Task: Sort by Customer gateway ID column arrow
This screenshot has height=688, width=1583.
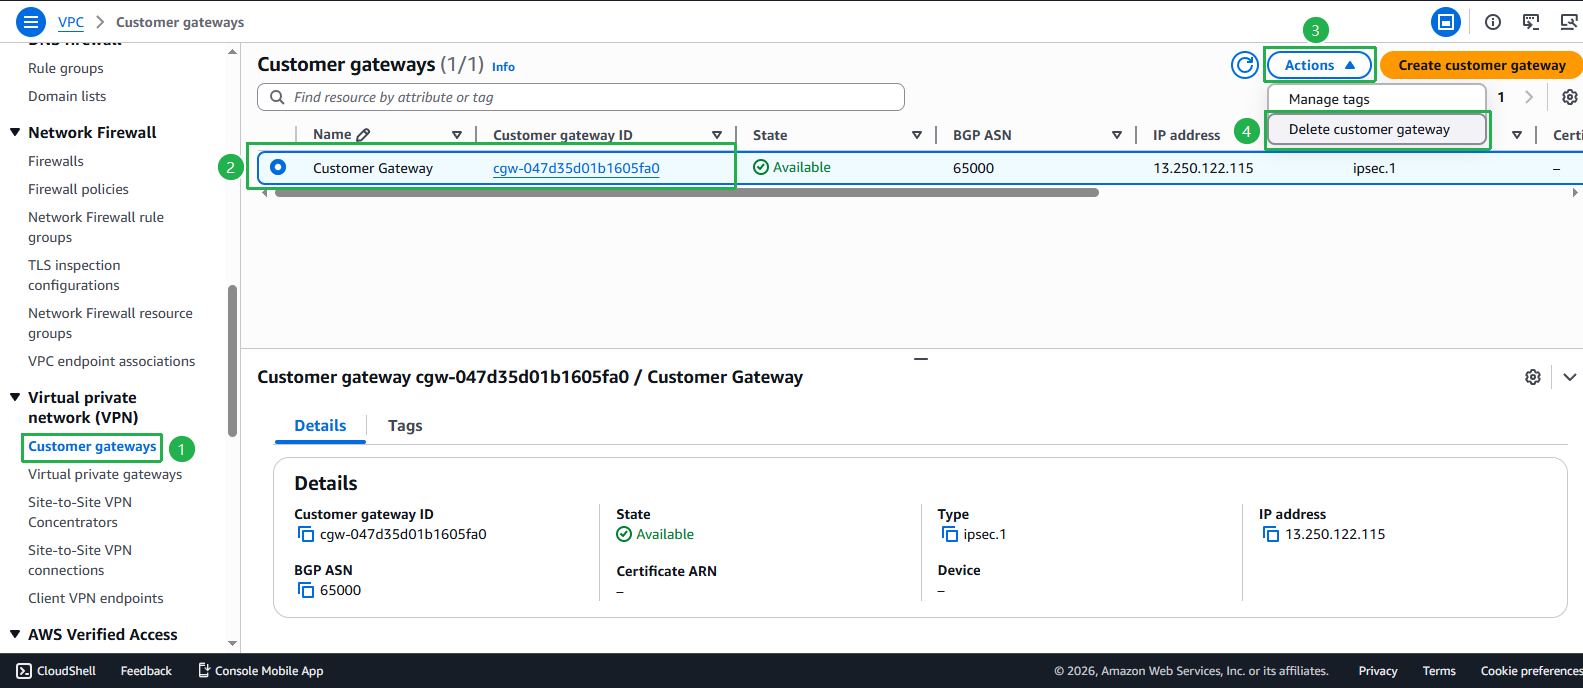Action: point(717,135)
